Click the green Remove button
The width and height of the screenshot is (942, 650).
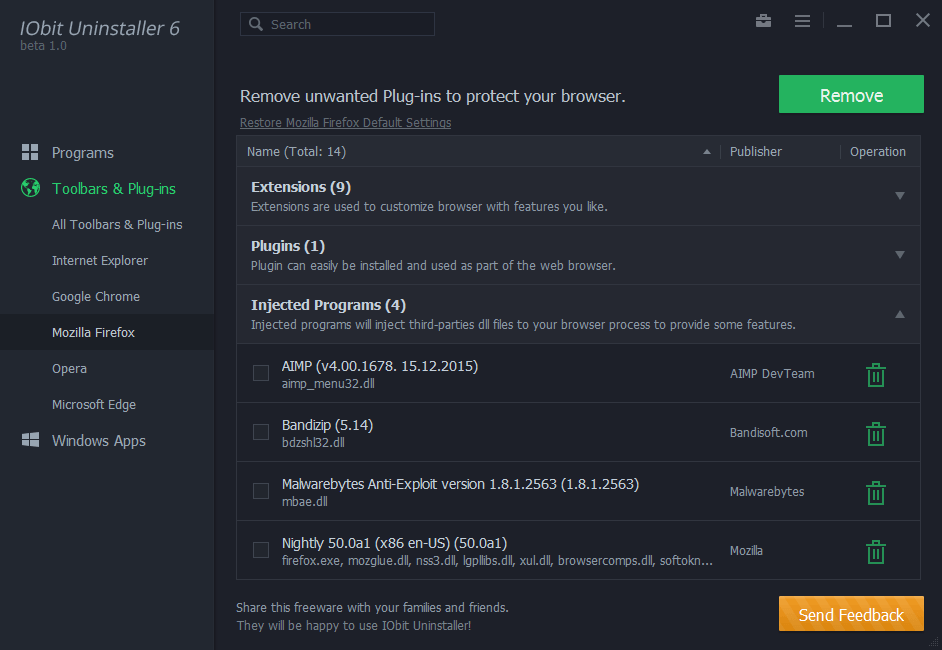coord(851,94)
